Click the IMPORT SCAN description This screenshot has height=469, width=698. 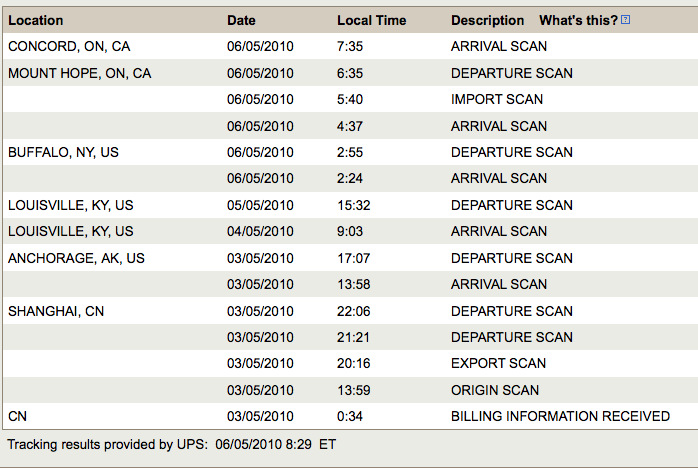[497, 99]
